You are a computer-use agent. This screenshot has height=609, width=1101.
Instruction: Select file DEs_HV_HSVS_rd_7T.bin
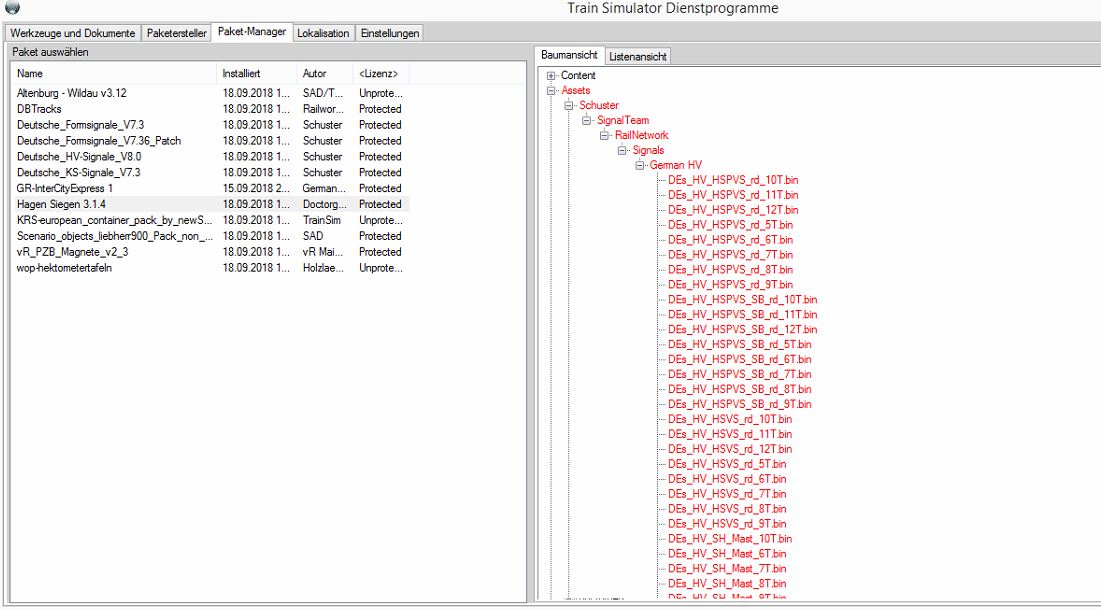[x=727, y=494]
